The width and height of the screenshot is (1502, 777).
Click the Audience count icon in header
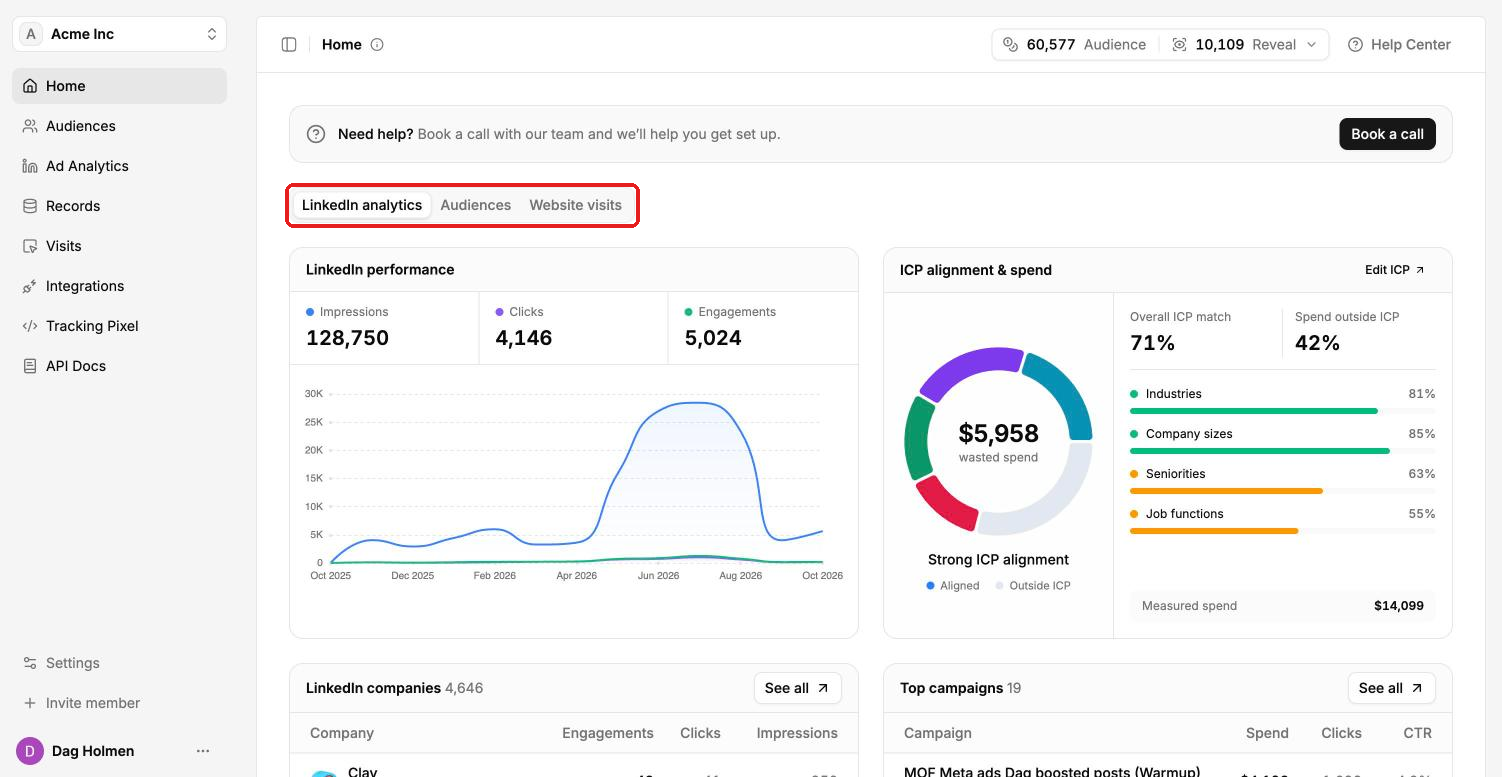[x=1010, y=44]
